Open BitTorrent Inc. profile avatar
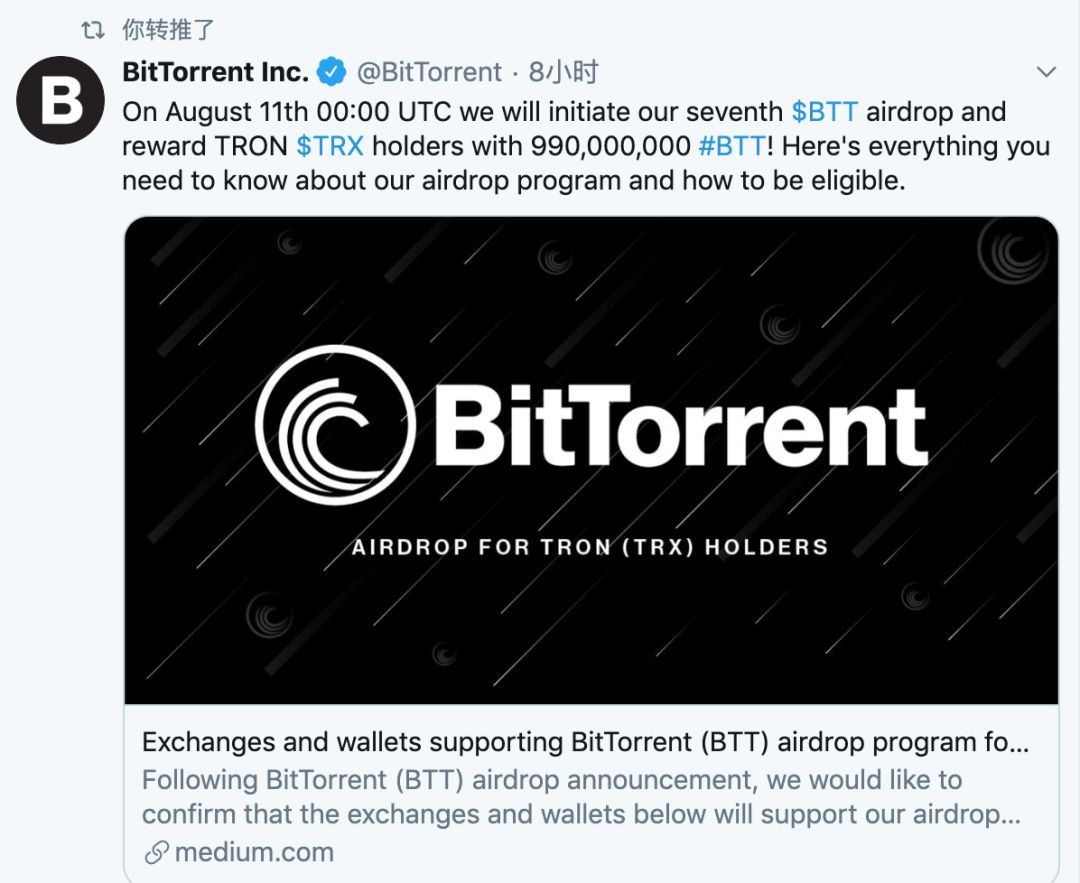This screenshot has width=1080, height=883. click(x=60, y=100)
